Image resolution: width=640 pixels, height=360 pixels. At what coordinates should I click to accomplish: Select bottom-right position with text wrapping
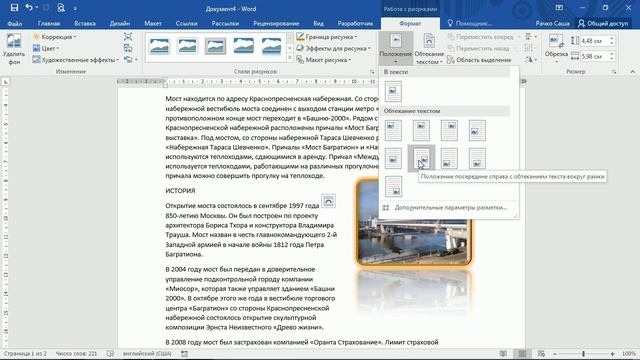[393, 186]
